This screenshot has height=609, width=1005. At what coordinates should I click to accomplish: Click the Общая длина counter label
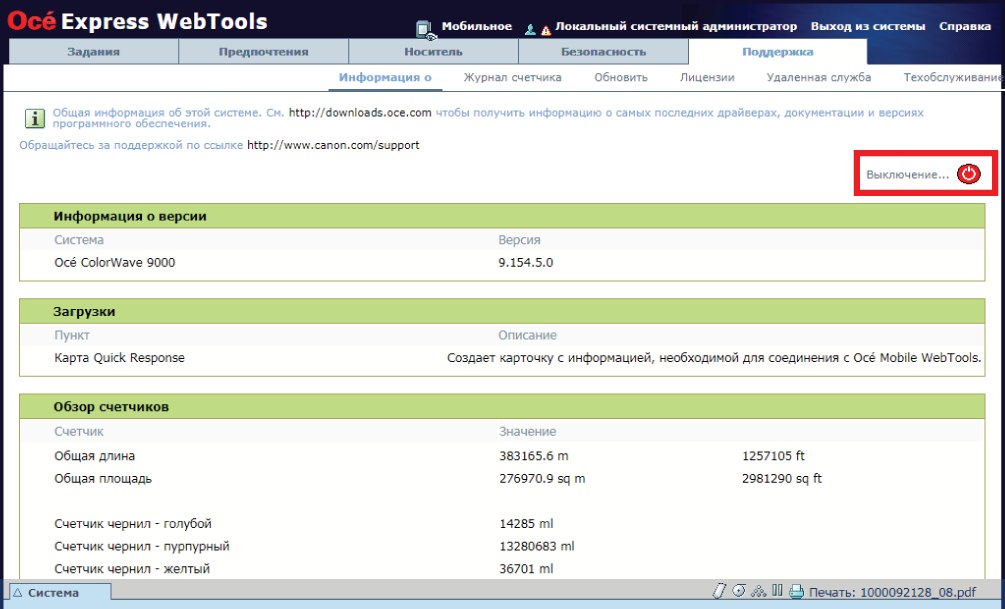point(94,456)
